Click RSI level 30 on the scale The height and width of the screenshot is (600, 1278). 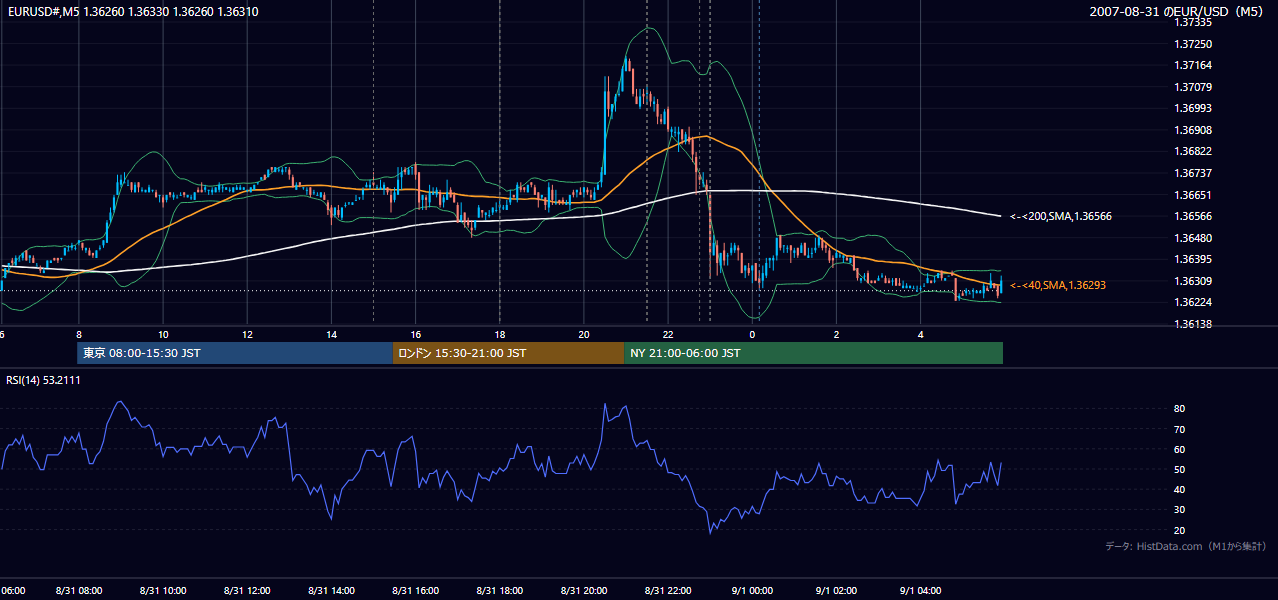pyautogui.click(x=1179, y=510)
